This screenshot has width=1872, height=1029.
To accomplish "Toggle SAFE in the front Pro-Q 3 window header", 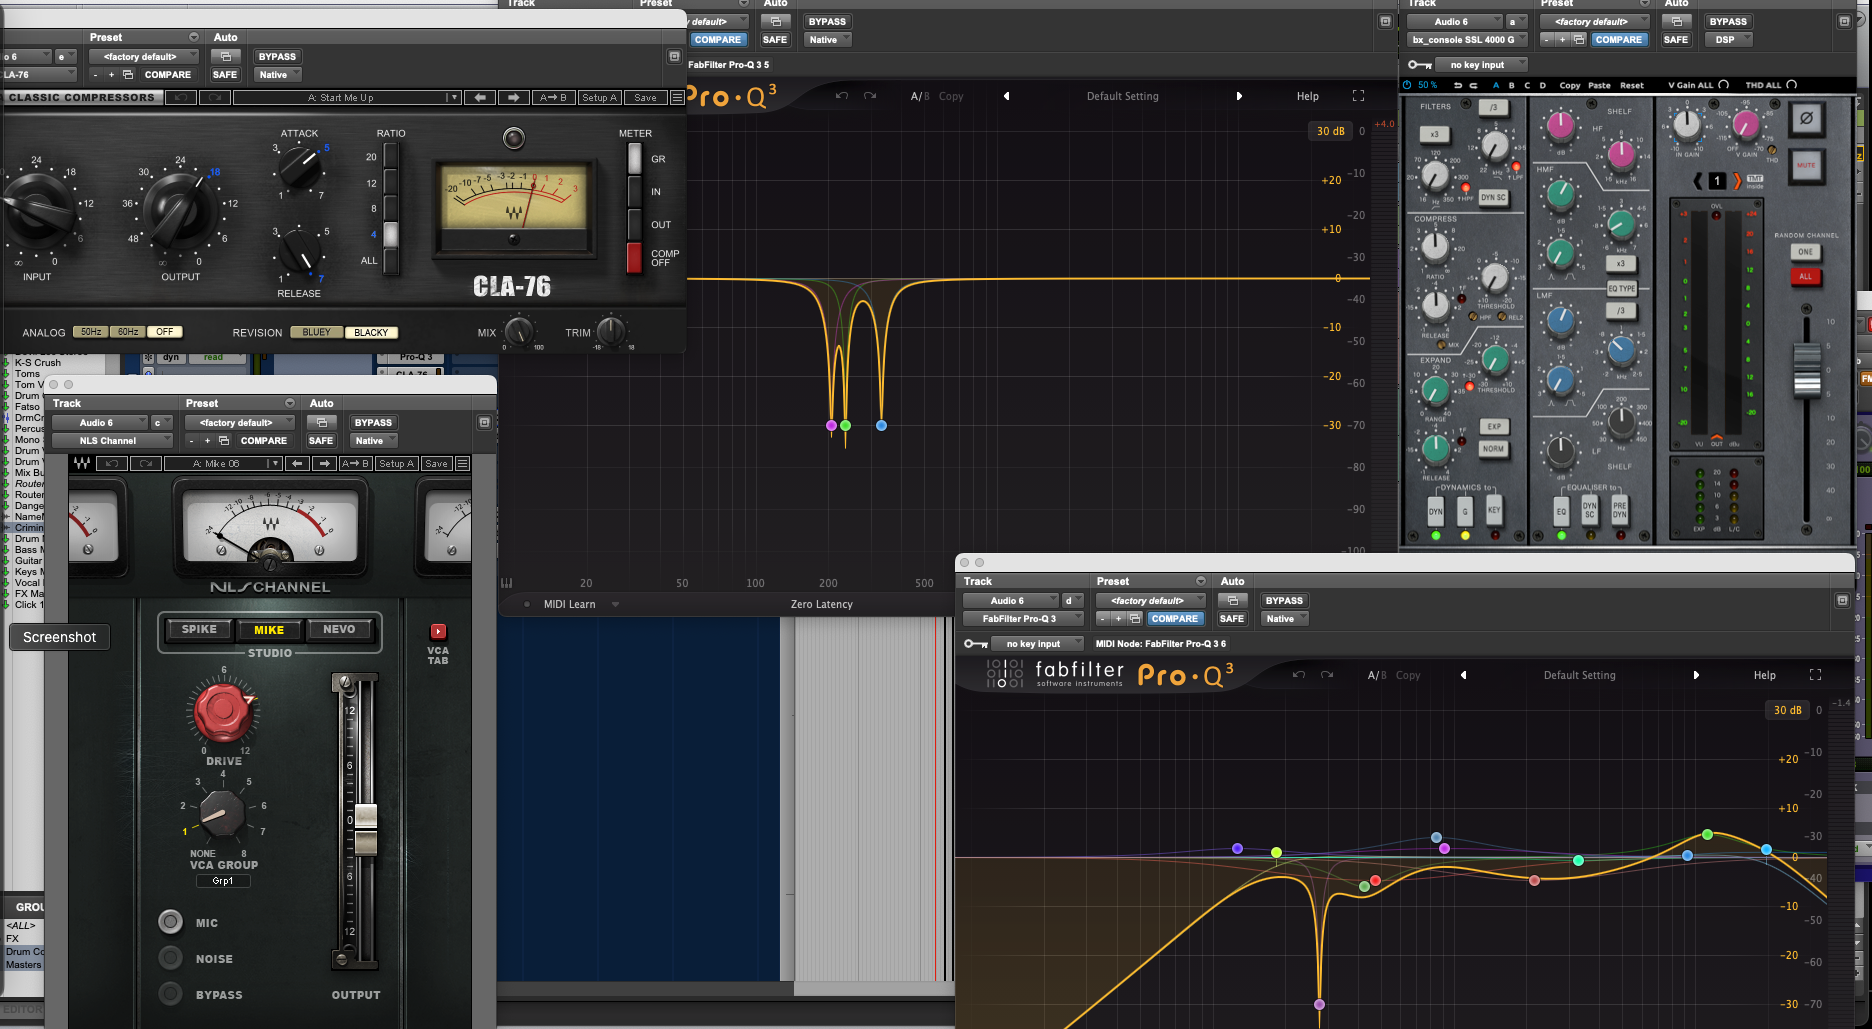I will [1232, 619].
